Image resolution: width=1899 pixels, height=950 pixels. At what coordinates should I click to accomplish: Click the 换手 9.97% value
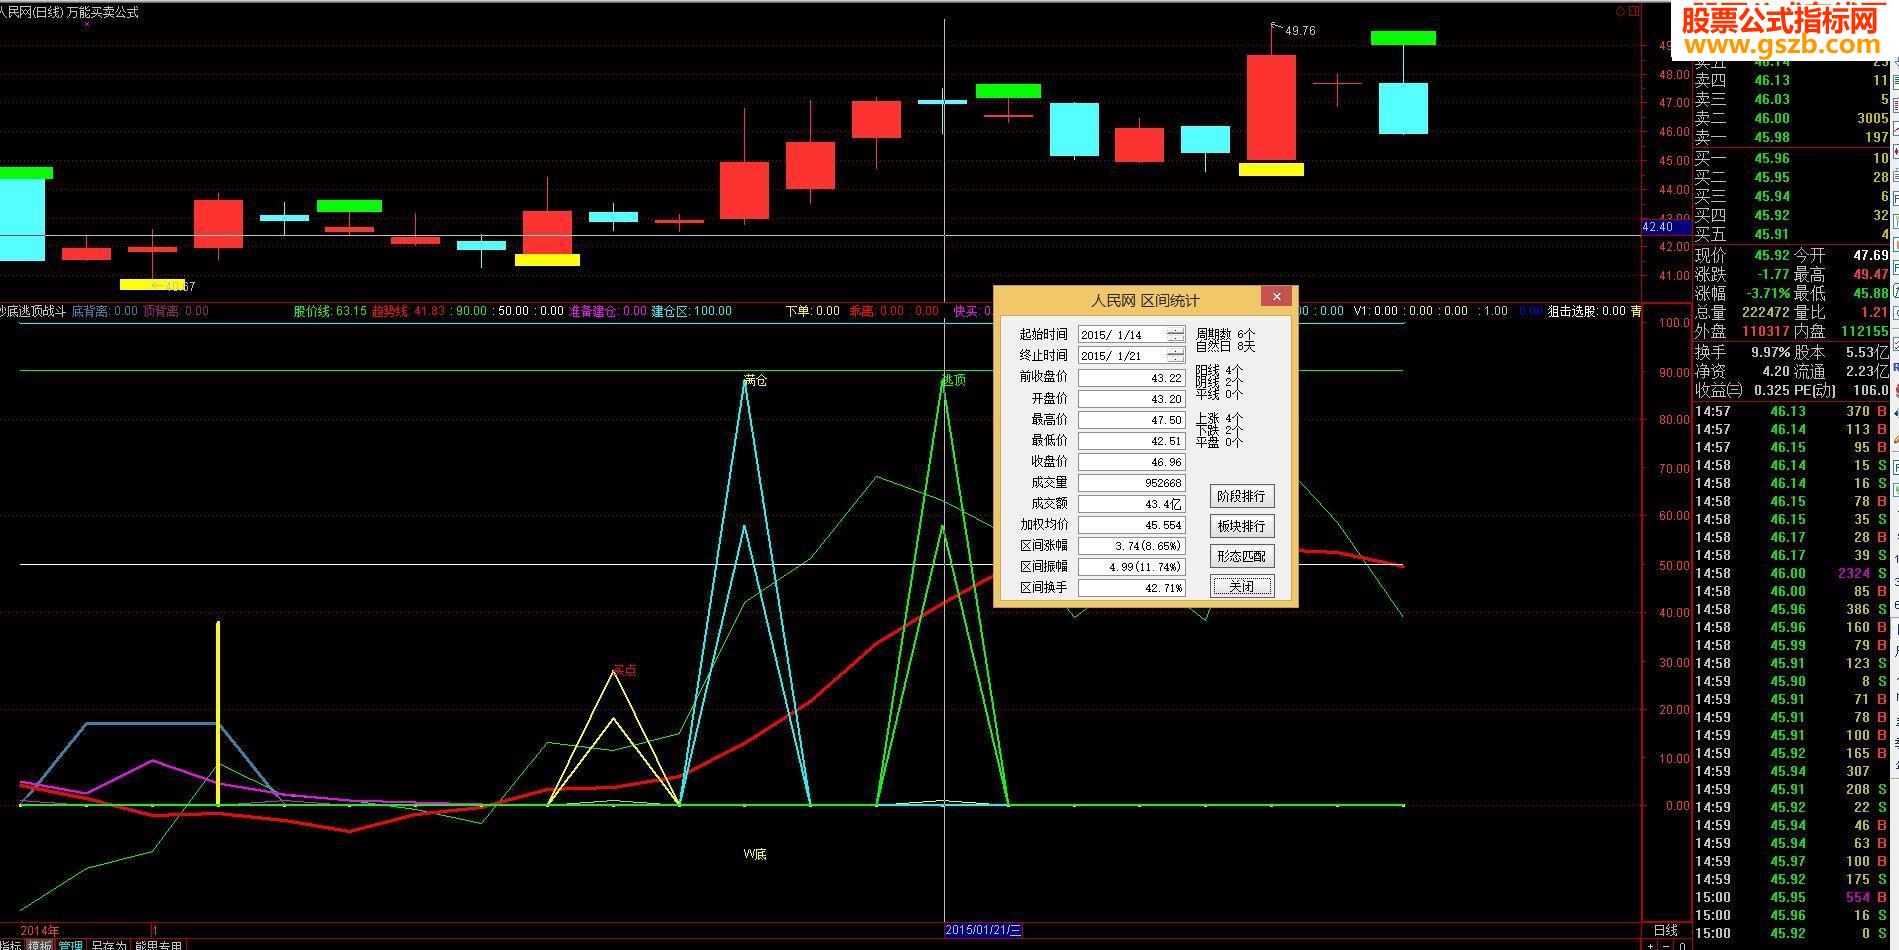coord(1770,353)
